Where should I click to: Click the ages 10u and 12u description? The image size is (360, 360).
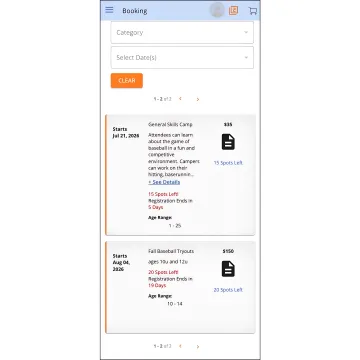point(168,262)
